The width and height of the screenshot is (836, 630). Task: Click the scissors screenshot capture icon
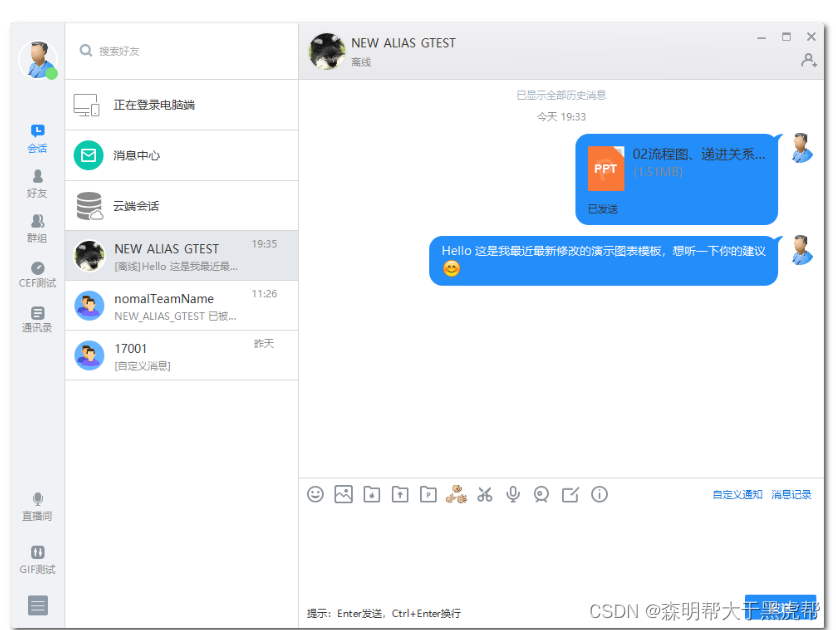coord(485,495)
